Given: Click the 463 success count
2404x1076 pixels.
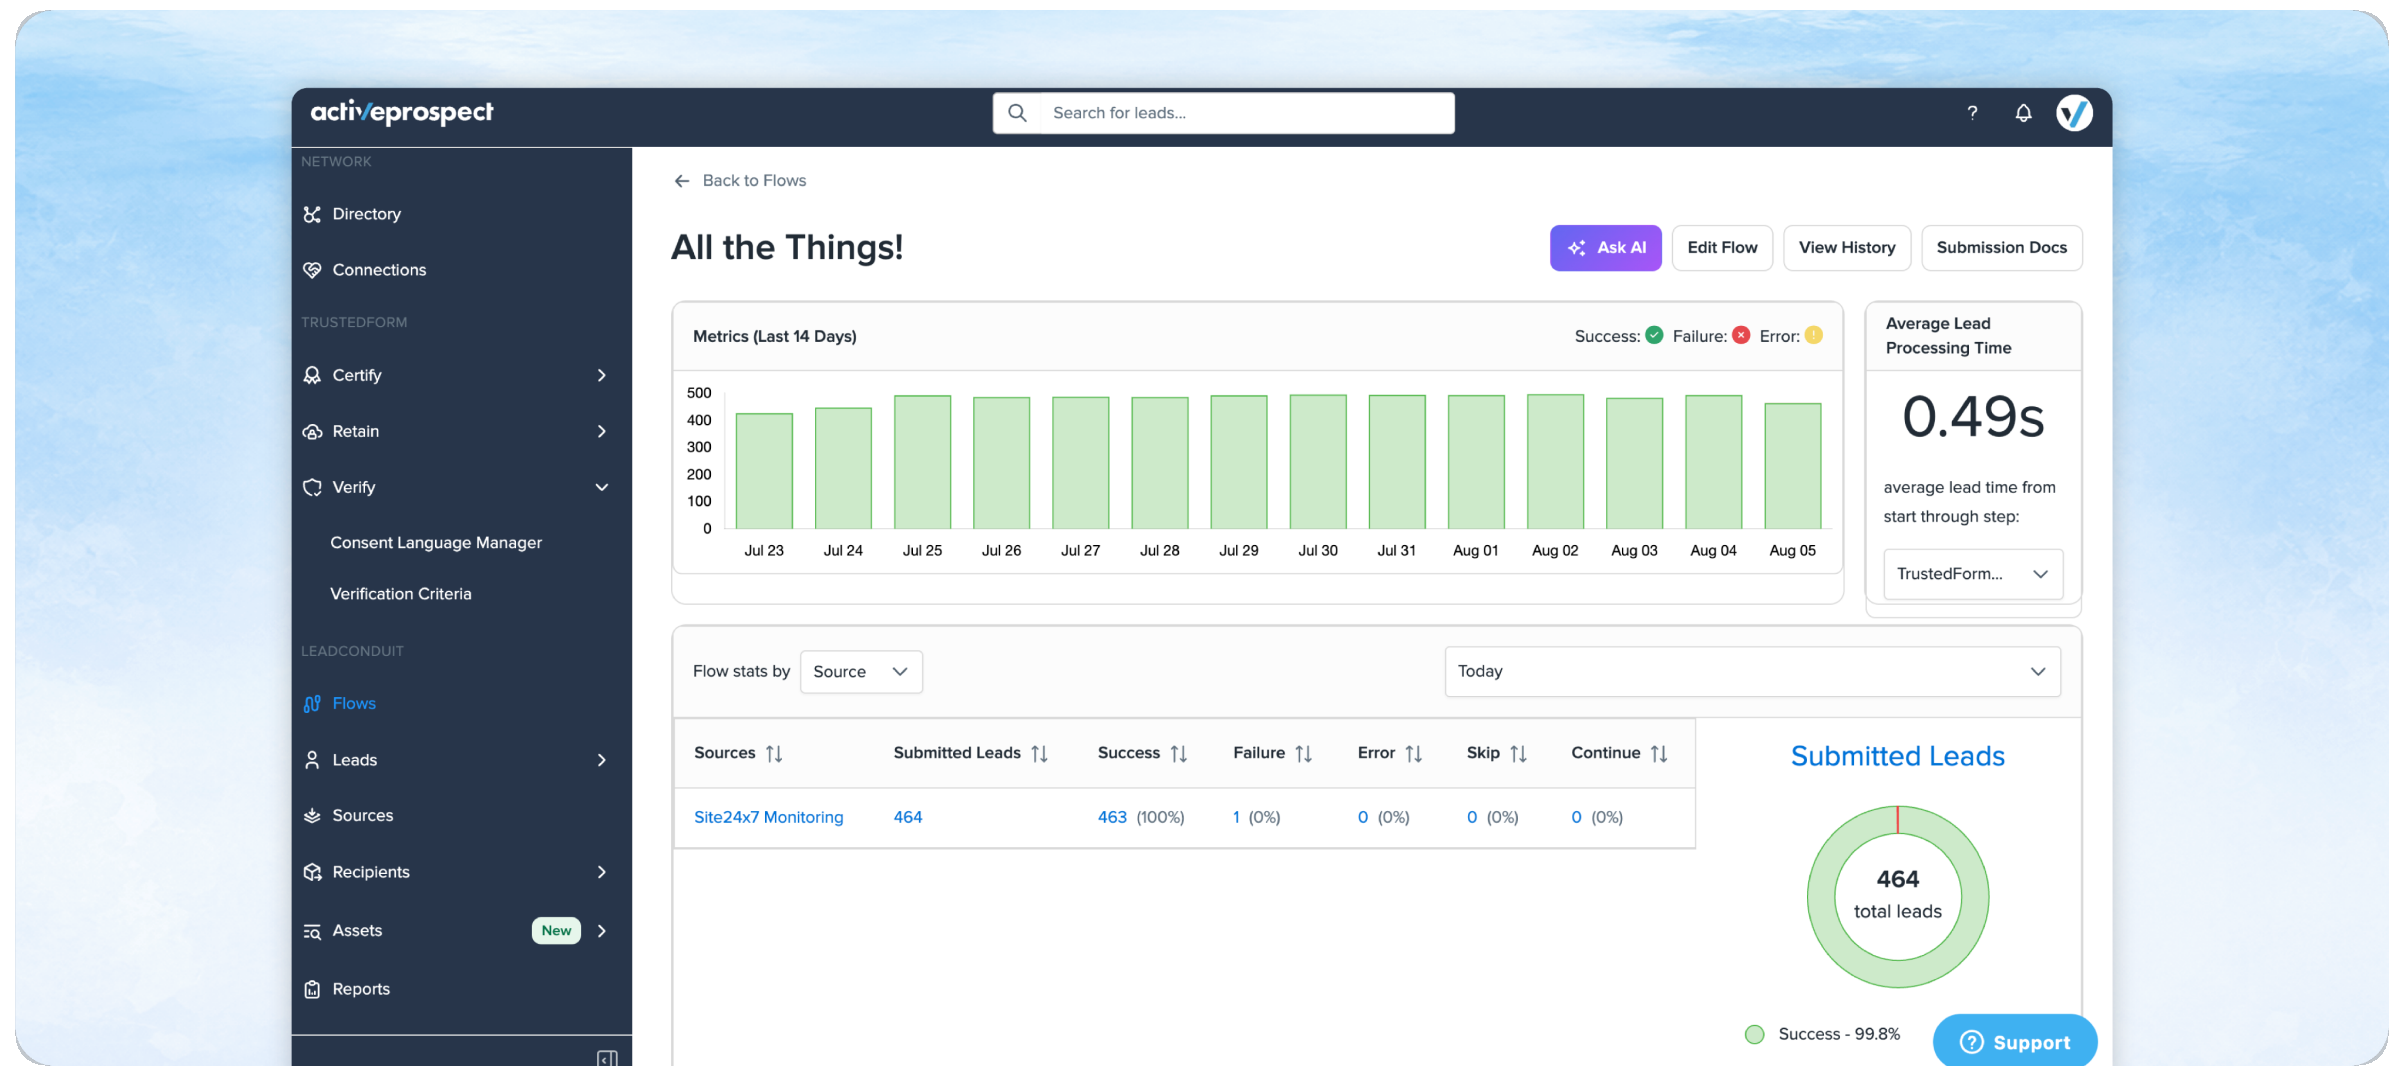Looking at the screenshot, I should (x=1112, y=818).
